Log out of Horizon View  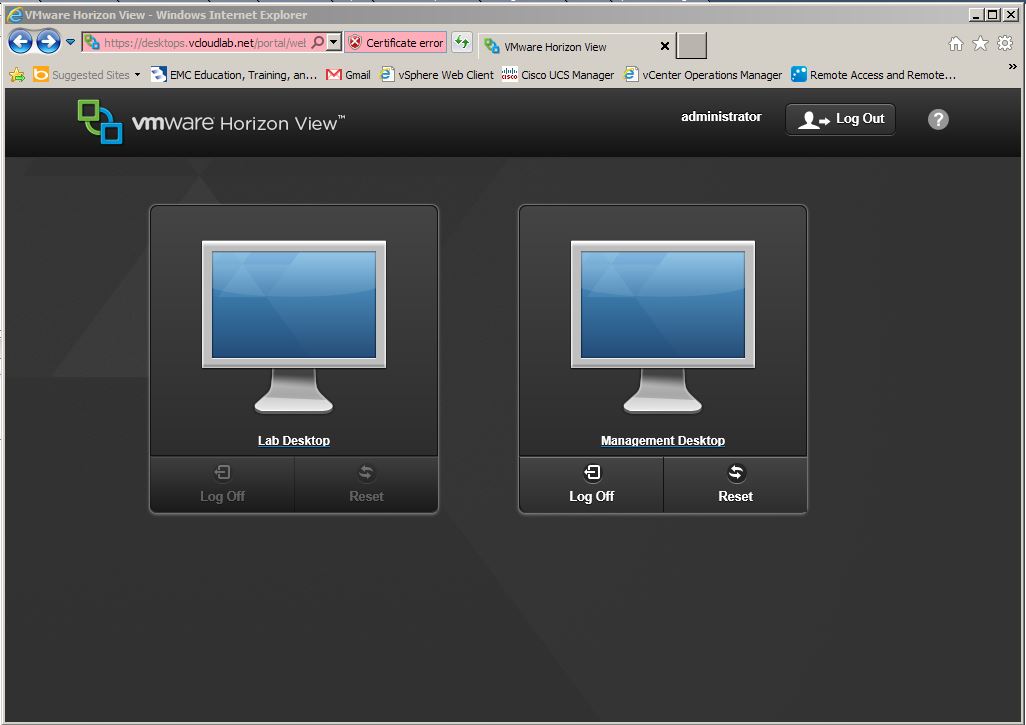pyautogui.click(x=840, y=119)
